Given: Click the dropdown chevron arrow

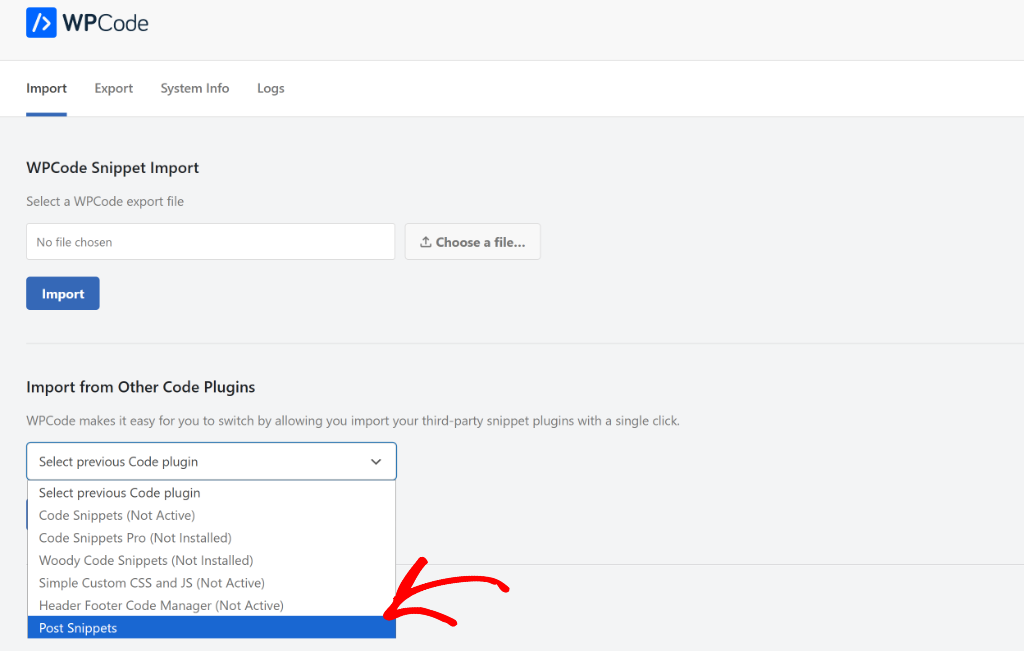Looking at the screenshot, I should 376,462.
